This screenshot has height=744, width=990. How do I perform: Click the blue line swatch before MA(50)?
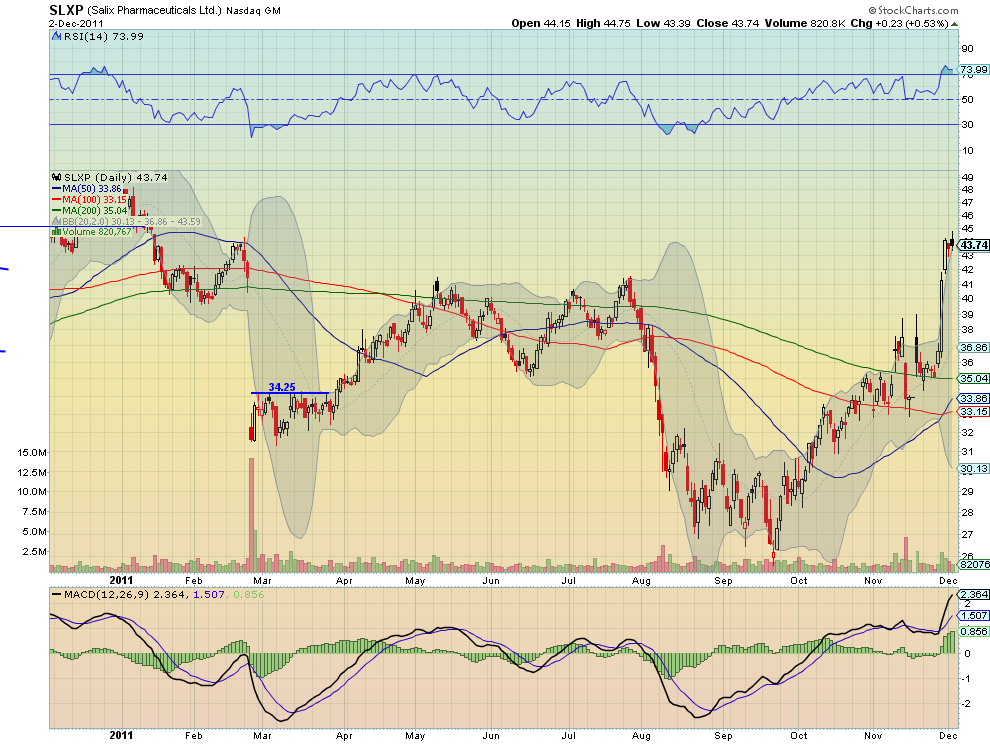tap(56, 189)
